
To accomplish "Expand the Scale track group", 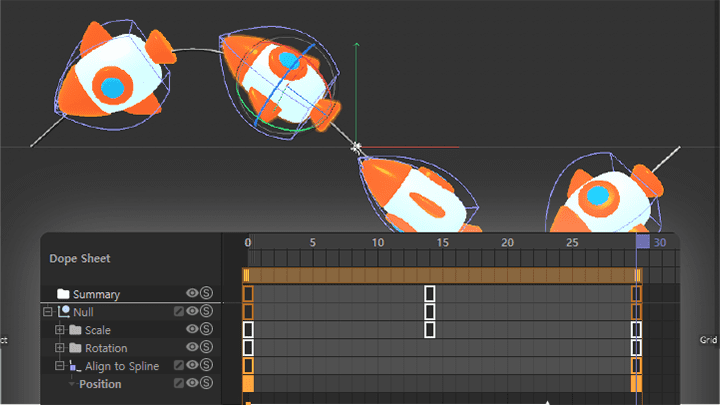I will 60,330.
